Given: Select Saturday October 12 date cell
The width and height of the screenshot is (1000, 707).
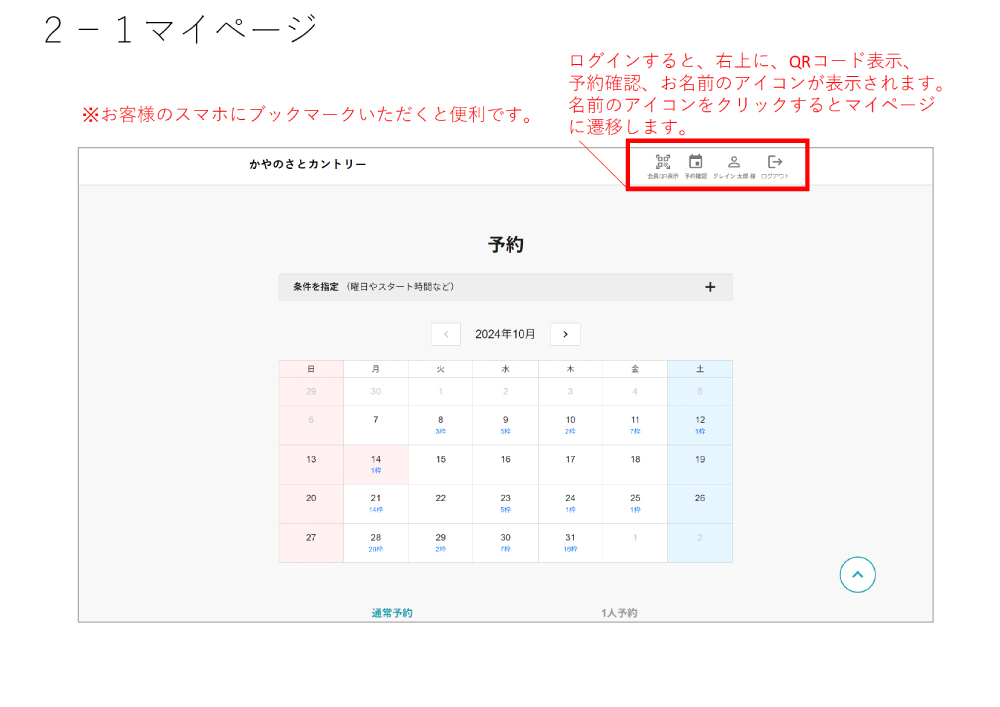Looking at the screenshot, I should click(700, 424).
